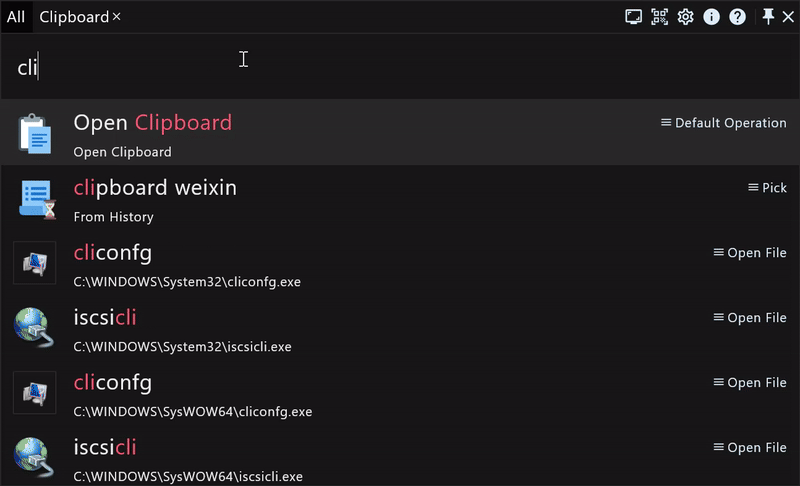Open help with question mark icon
The width and height of the screenshot is (800, 486).
[737, 17]
